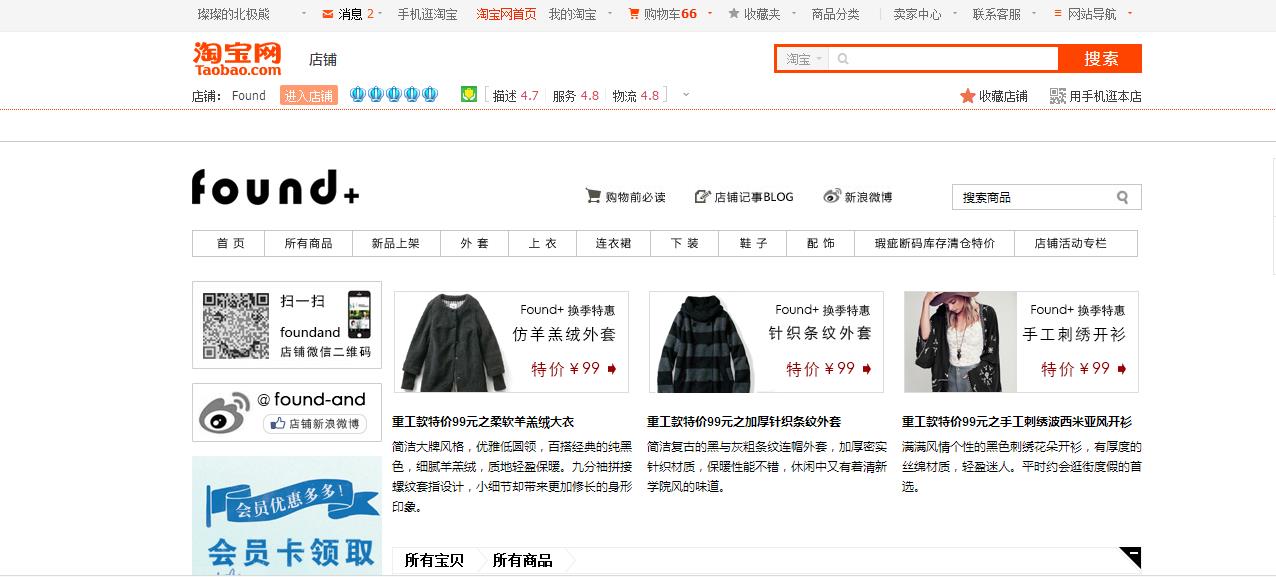Click the 收藏店铺 star icon
This screenshot has height=577, width=1276.
tap(966, 95)
